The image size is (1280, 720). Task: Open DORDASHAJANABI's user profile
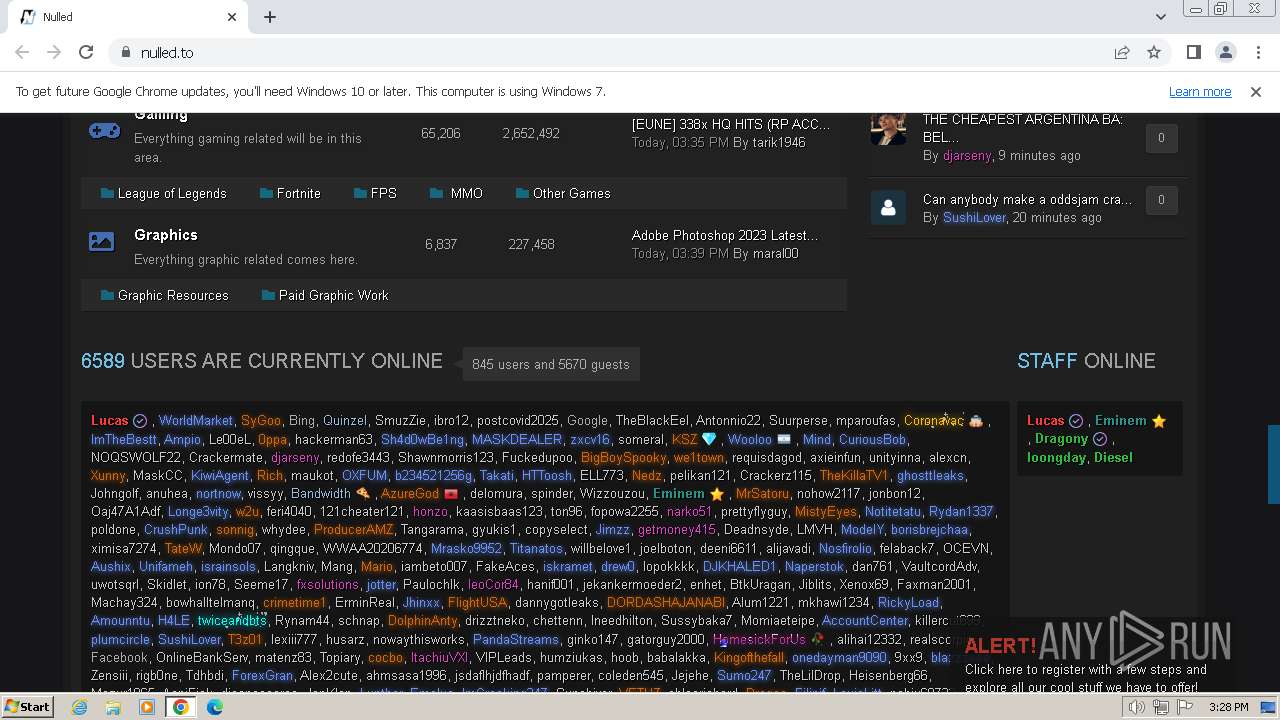pos(666,602)
